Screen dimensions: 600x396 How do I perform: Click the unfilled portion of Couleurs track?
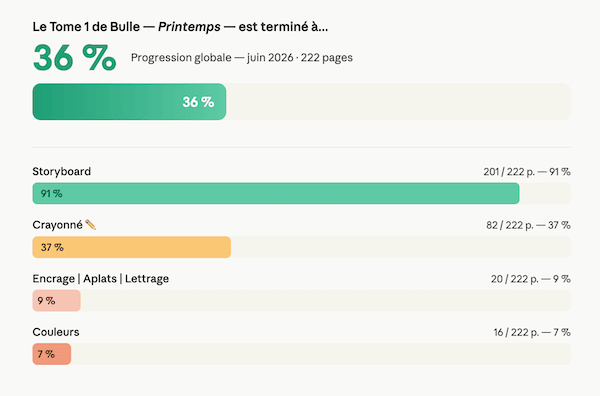321,354
